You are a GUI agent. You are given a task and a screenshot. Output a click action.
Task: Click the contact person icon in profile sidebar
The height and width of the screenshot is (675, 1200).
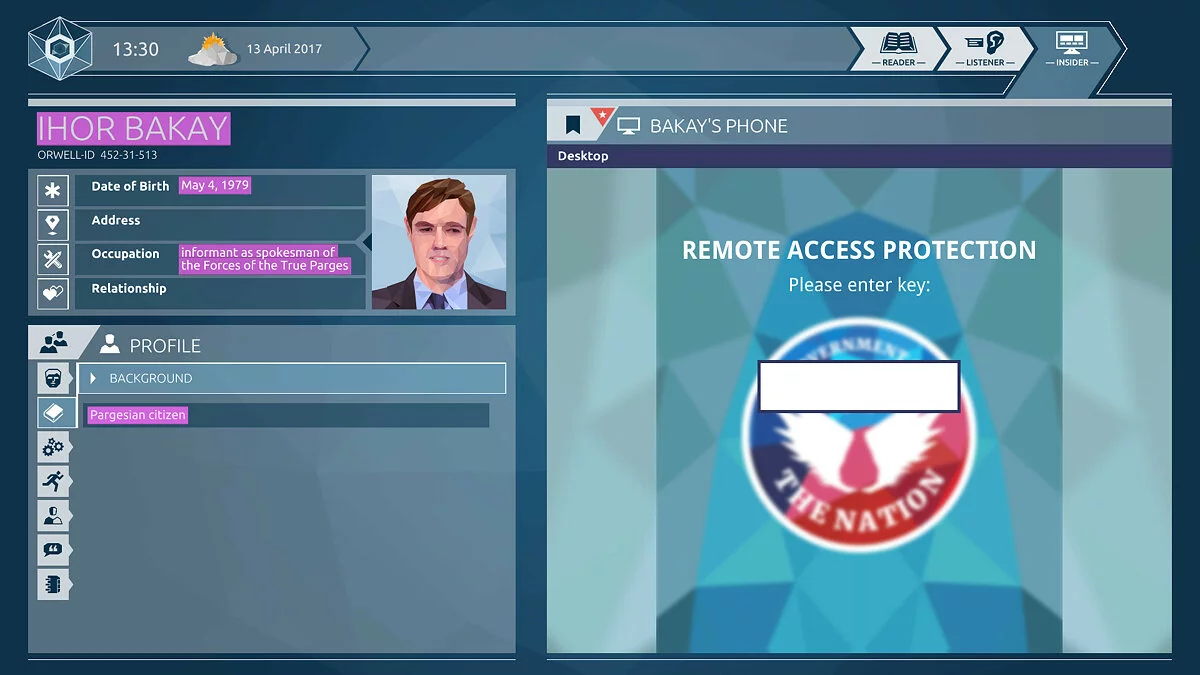coord(54,515)
